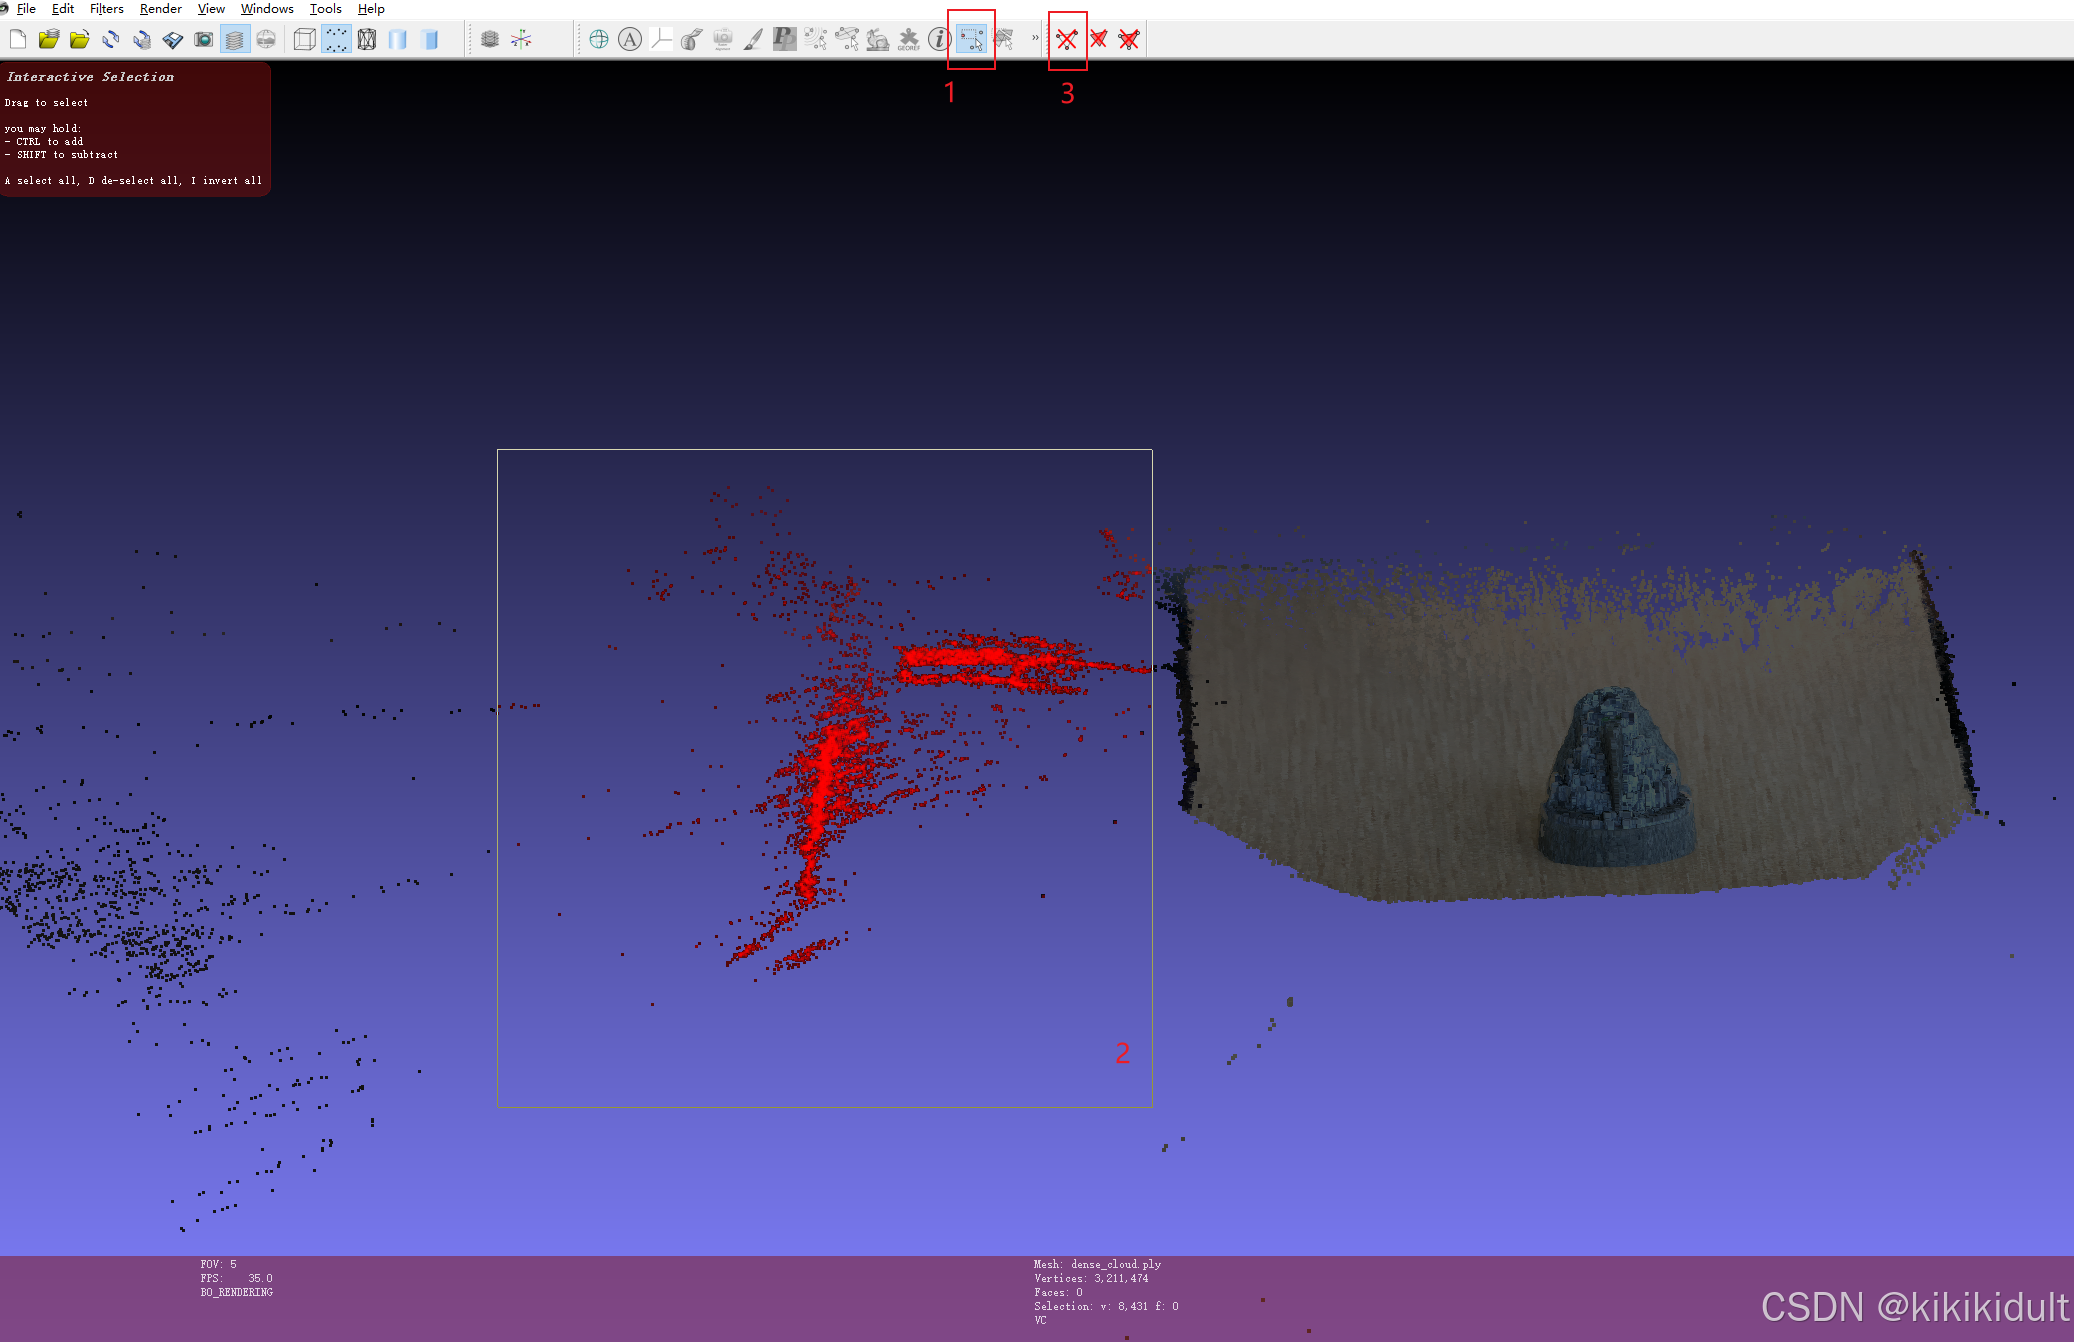Open the Render menu
Viewport: 2074px width, 1342px height.
160,9
